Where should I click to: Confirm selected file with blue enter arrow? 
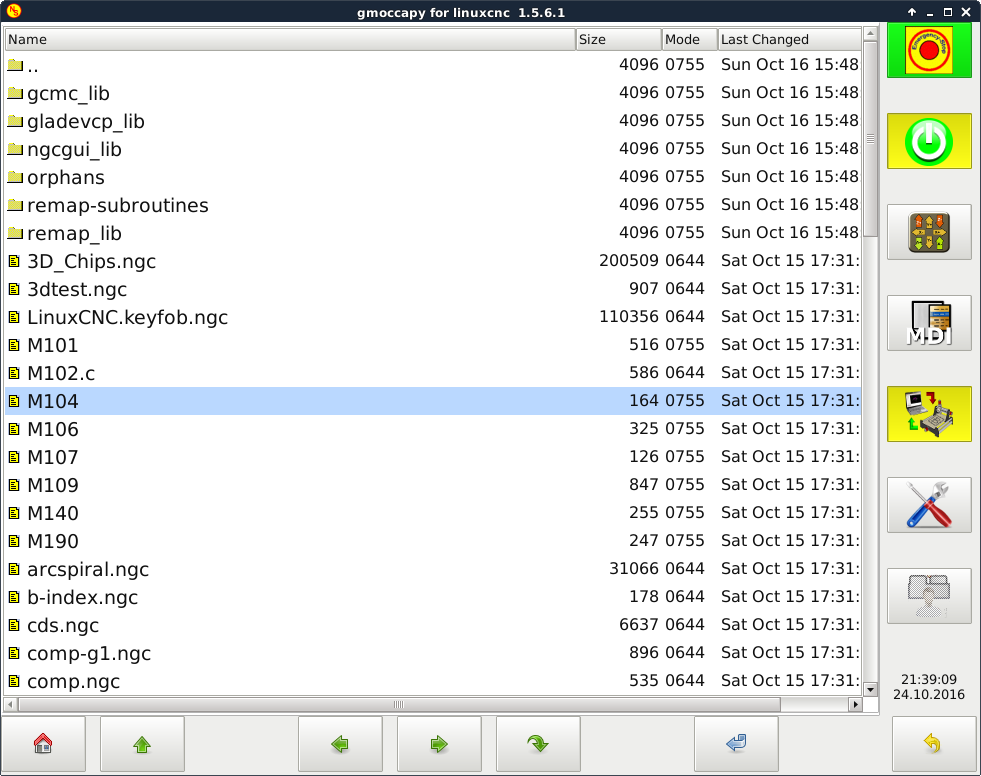point(736,744)
